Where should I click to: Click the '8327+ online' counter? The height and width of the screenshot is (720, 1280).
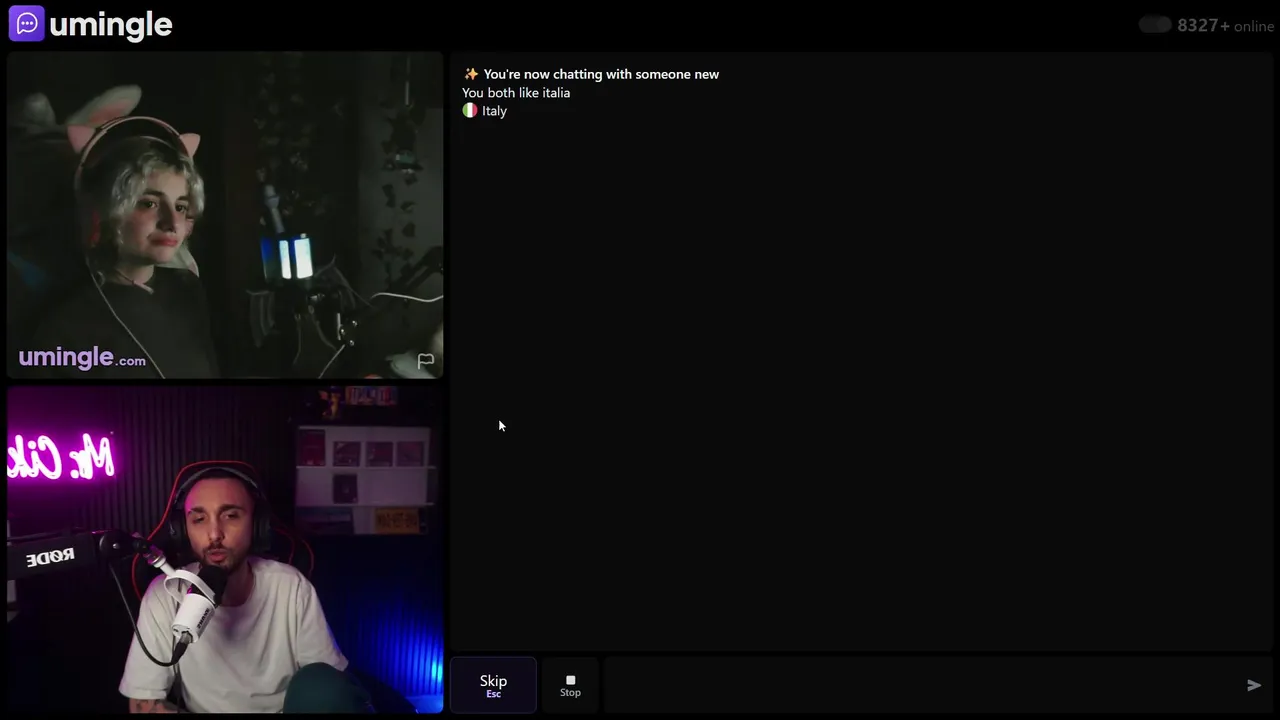coord(1225,26)
